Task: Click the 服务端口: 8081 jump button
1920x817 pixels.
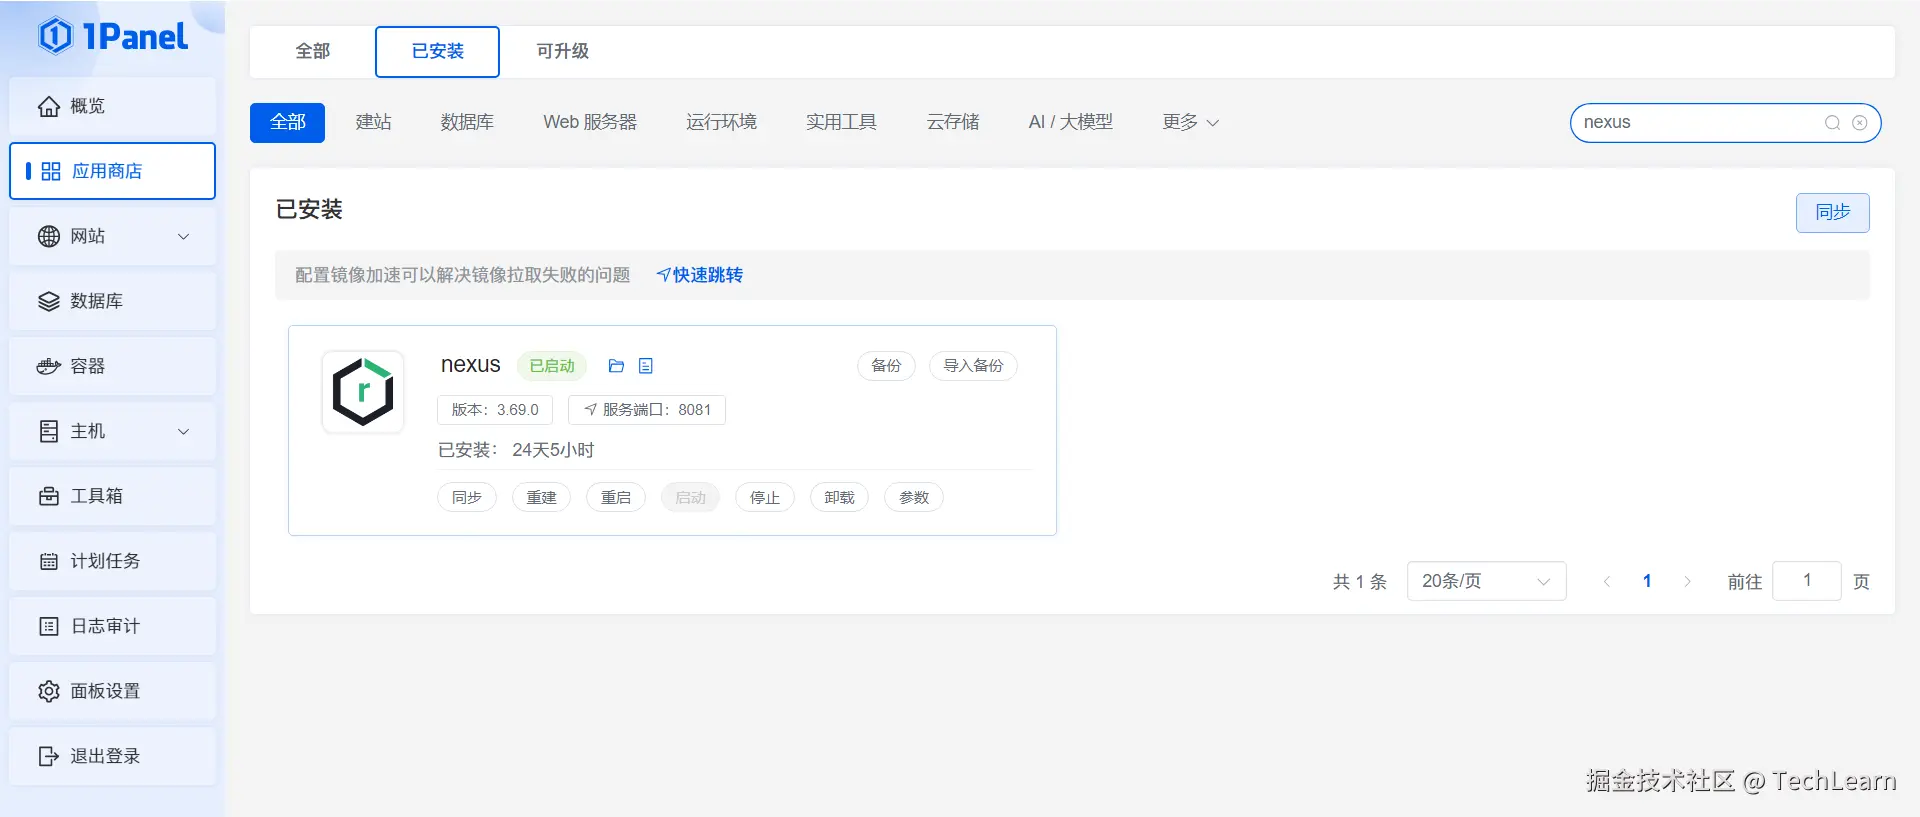Action: (647, 410)
